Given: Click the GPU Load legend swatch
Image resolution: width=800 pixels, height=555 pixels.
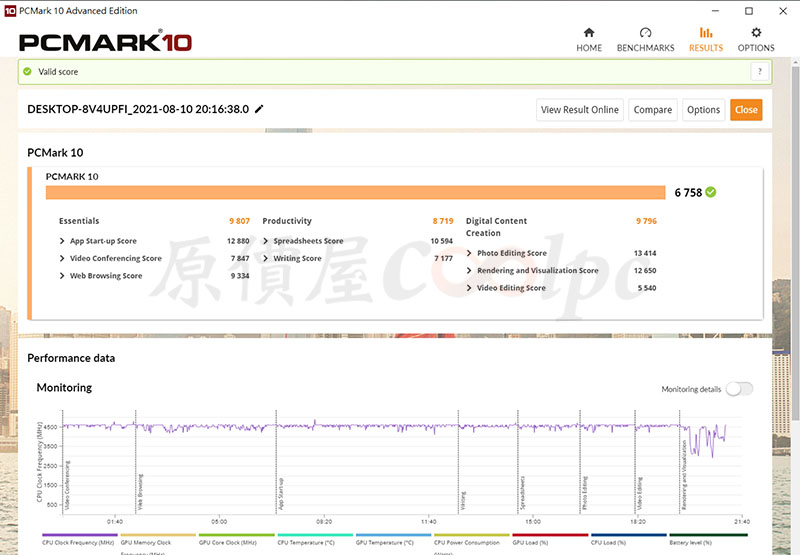Looking at the screenshot, I should (x=550, y=535).
